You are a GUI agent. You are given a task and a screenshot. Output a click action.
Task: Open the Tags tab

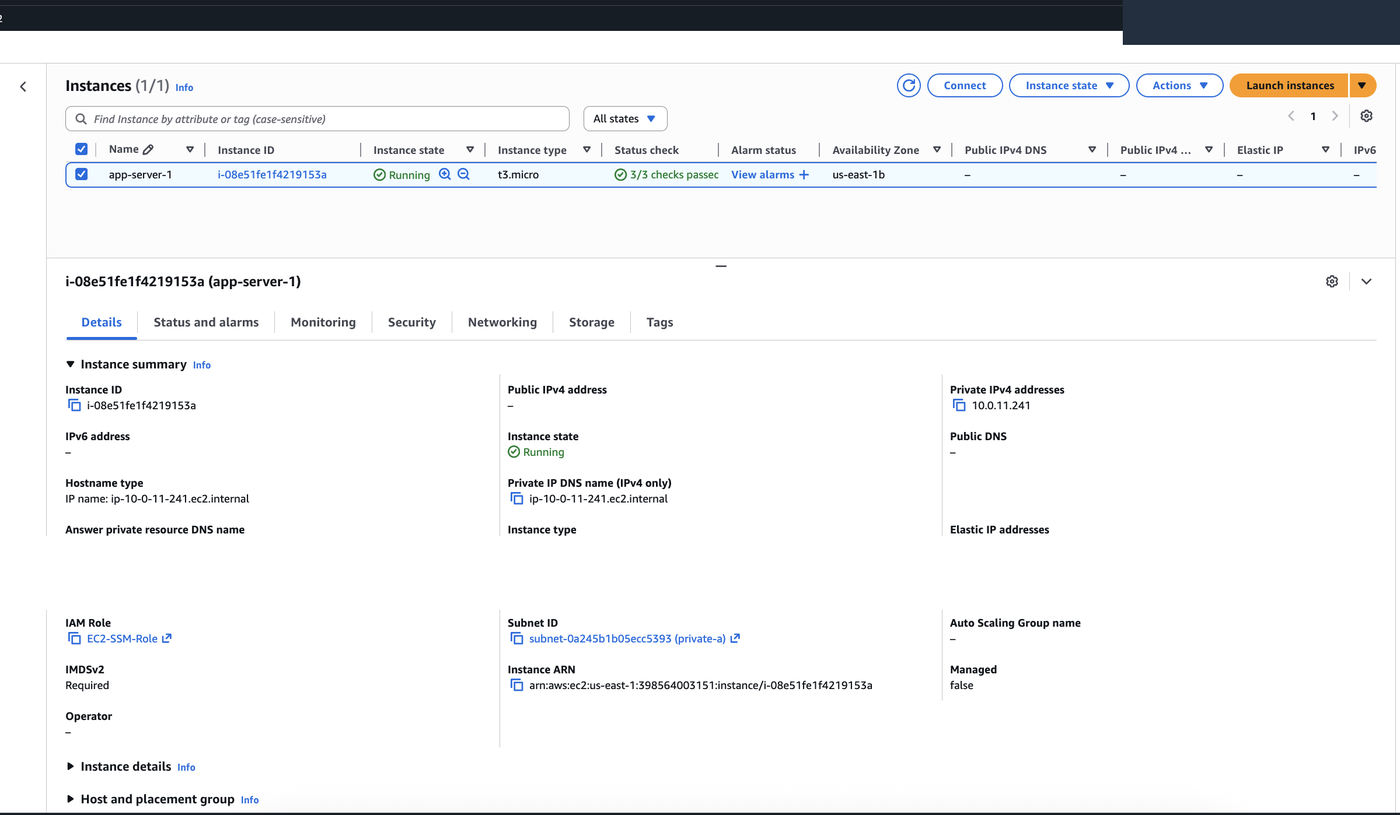coord(660,322)
